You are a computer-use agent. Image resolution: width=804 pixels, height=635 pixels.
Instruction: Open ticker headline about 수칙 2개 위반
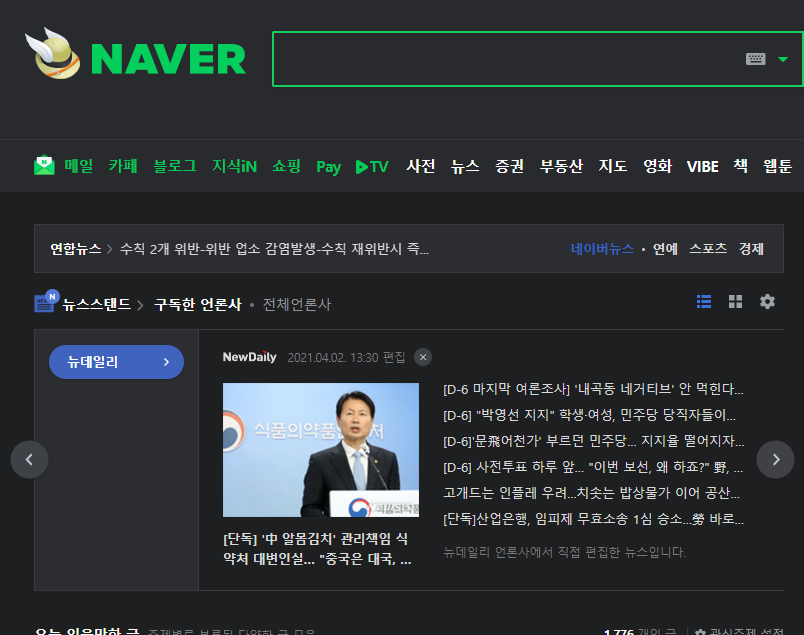(274, 249)
